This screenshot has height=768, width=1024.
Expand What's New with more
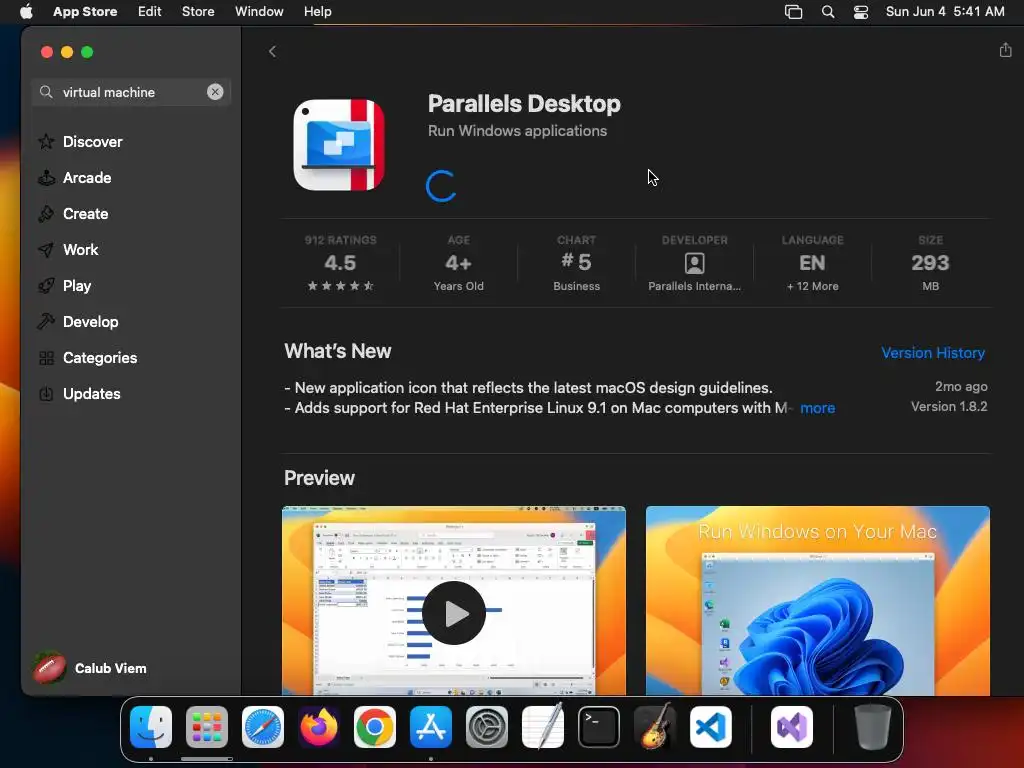click(817, 408)
